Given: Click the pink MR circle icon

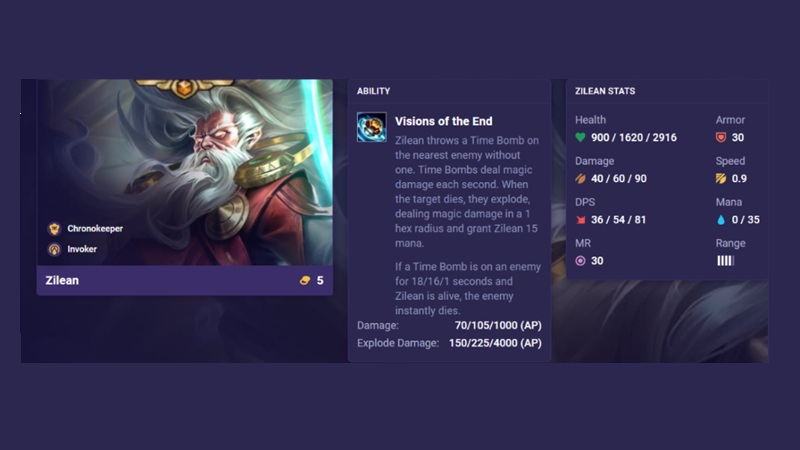Looking at the screenshot, I should click(581, 261).
